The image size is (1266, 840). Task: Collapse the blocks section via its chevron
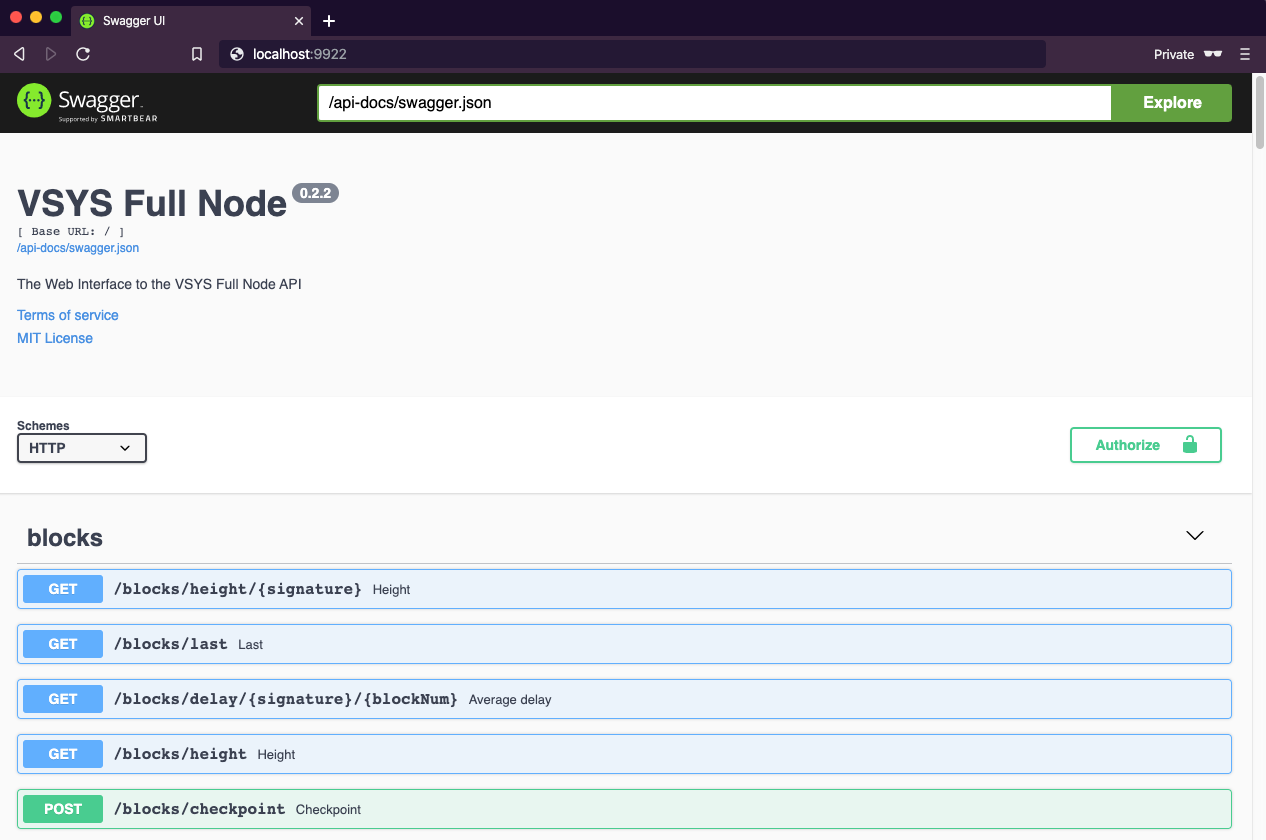coord(1194,536)
